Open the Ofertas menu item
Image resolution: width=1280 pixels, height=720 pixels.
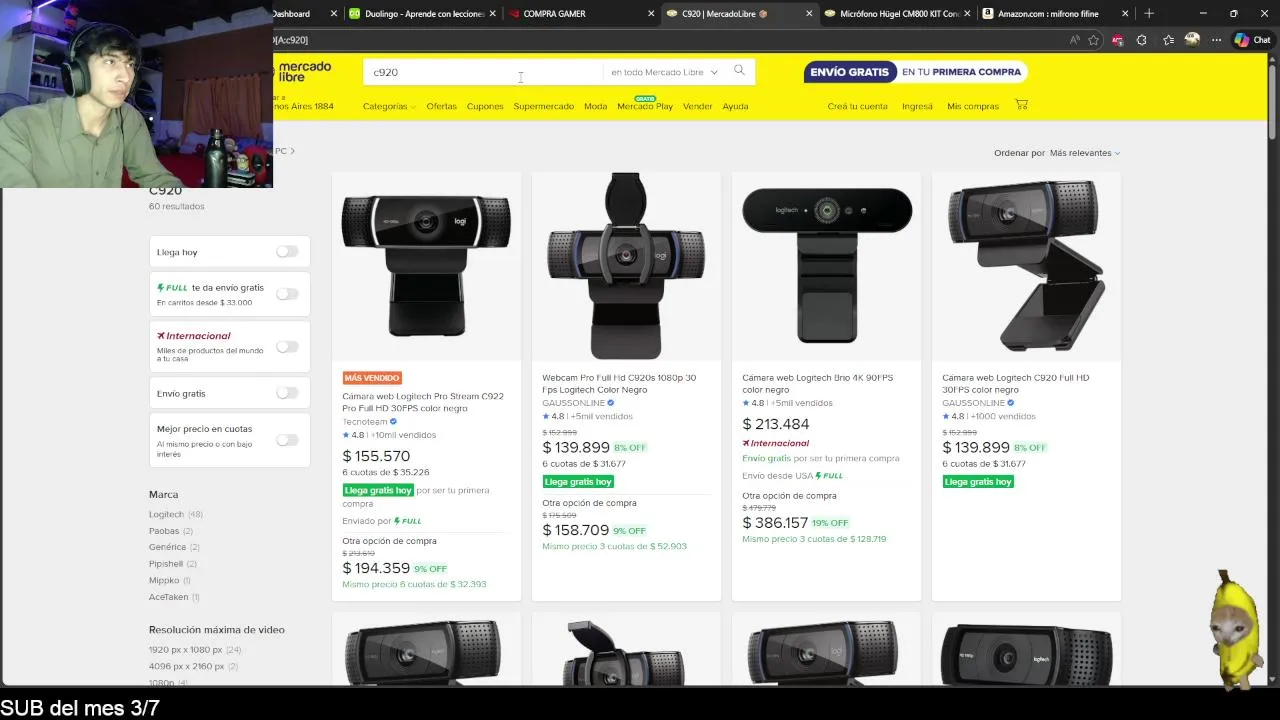(441, 106)
